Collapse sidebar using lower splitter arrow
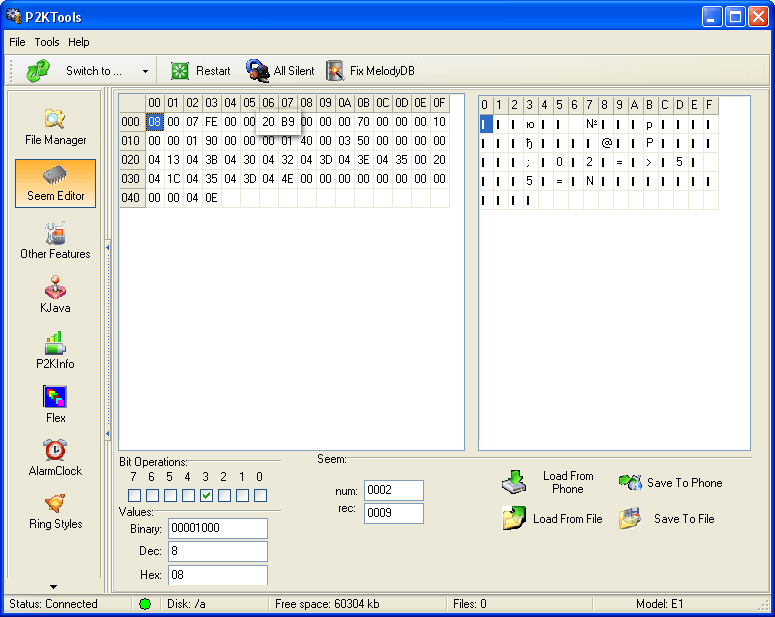This screenshot has height=617, width=775. point(107,434)
